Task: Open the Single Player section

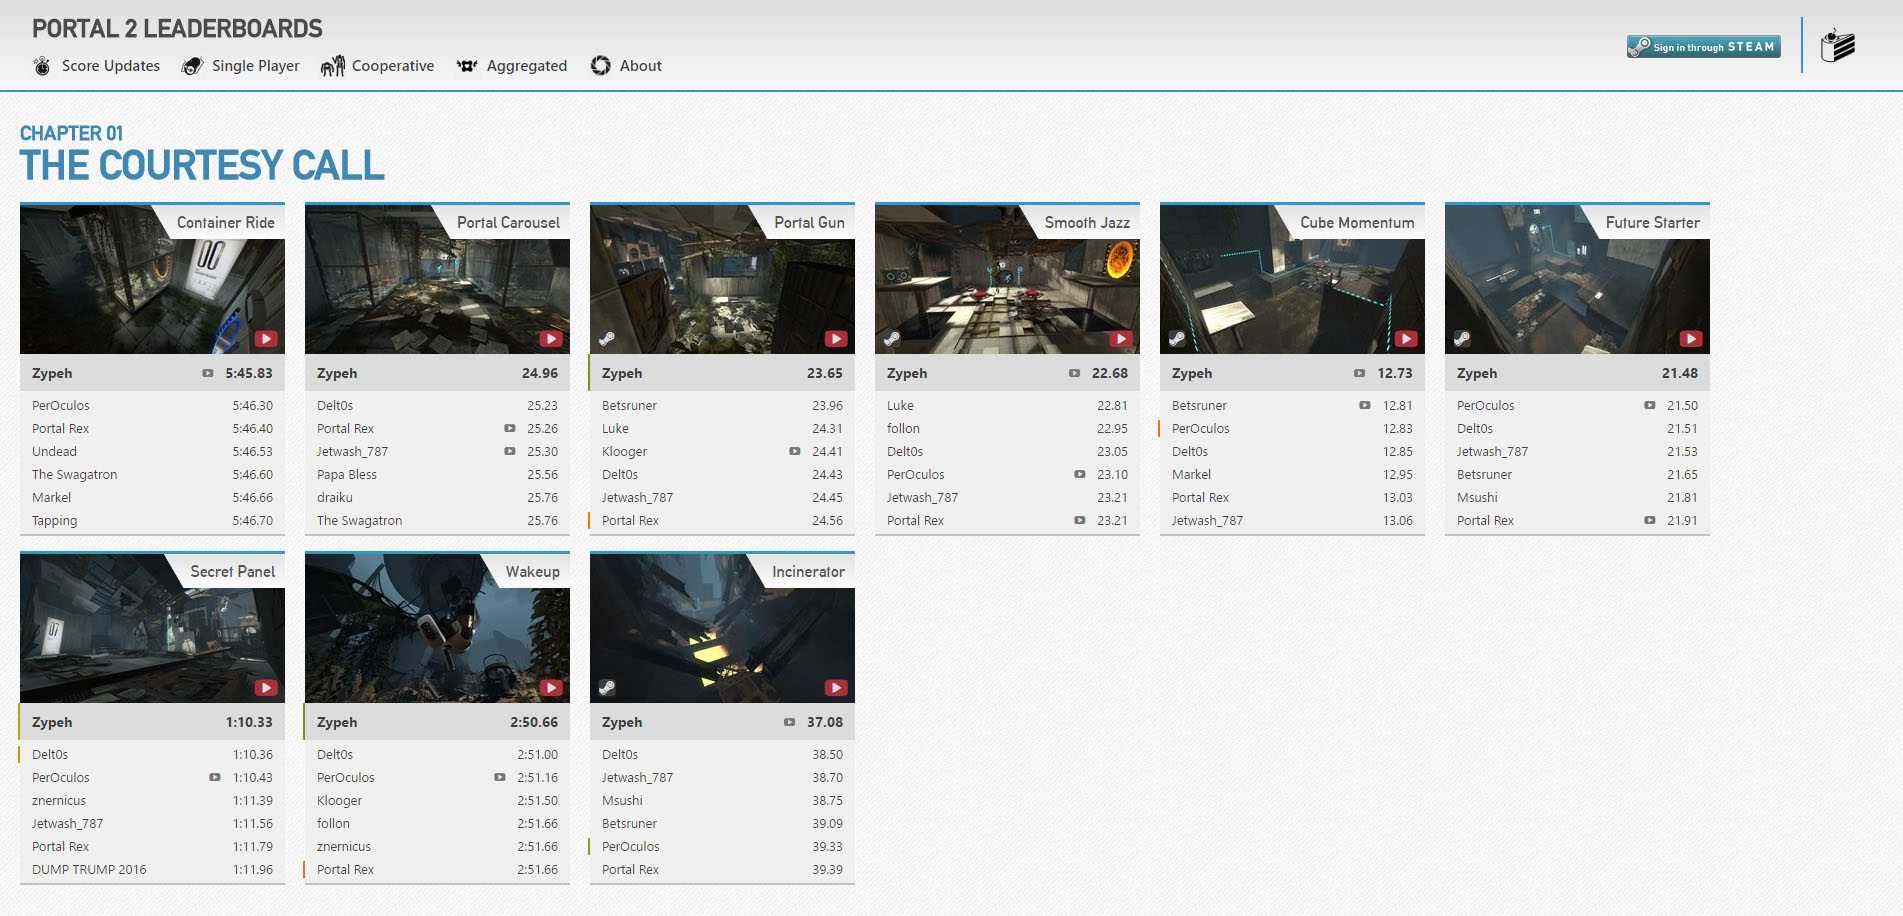Action: point(255,65)
